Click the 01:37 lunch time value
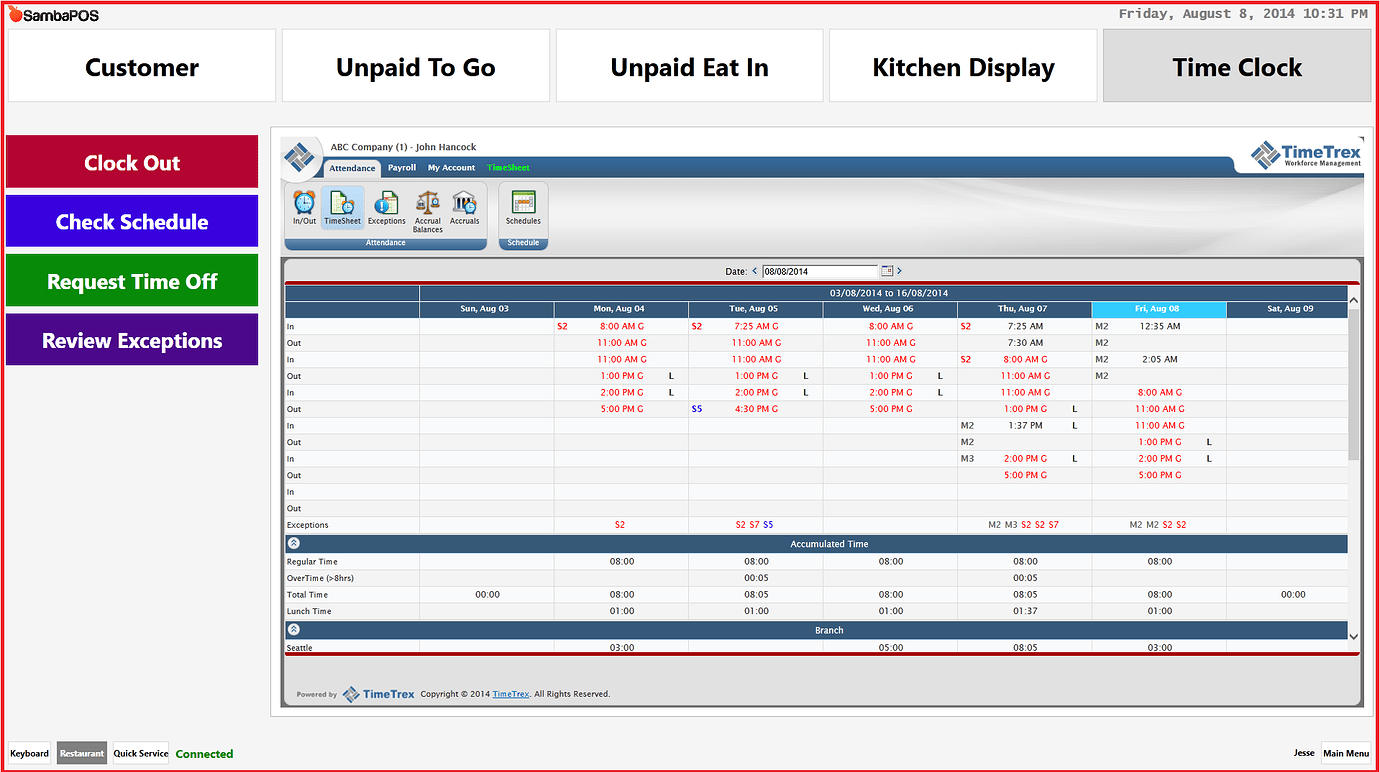Image resolution: width=1380 pixels, height=772 pixels. (1025, 611)
